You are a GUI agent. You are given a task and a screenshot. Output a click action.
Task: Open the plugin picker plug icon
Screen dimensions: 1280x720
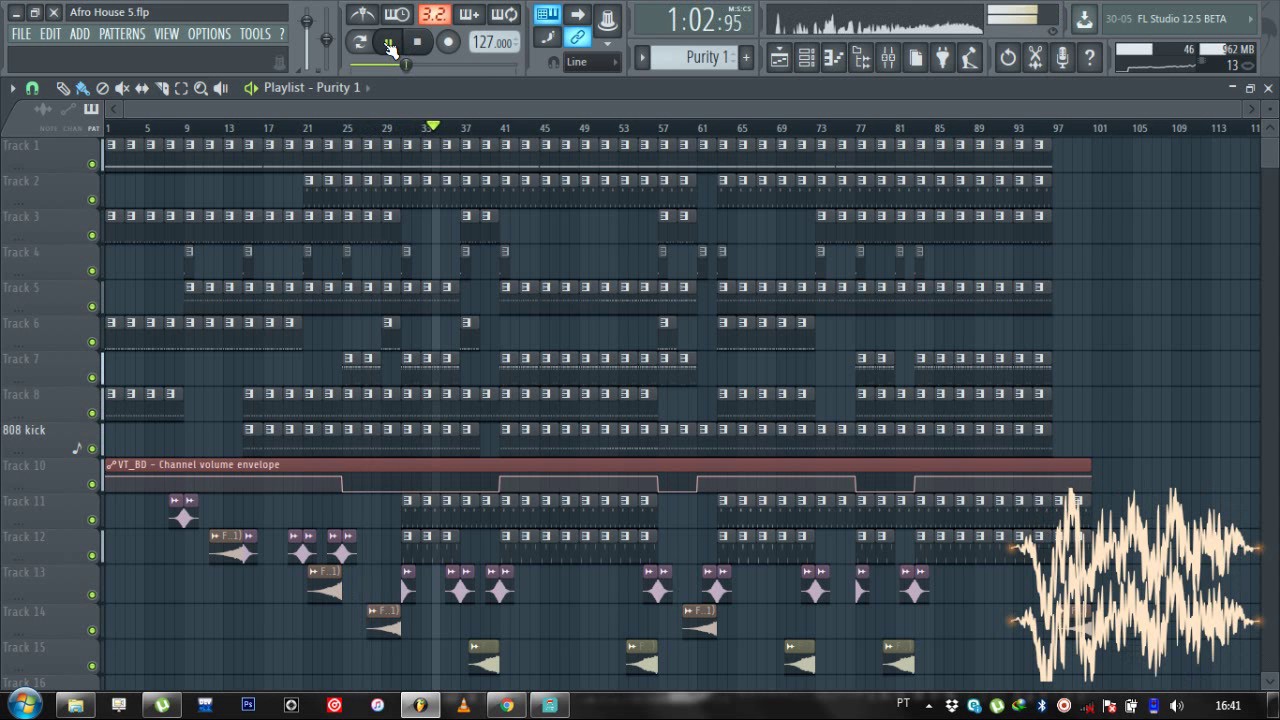(942, 58)
